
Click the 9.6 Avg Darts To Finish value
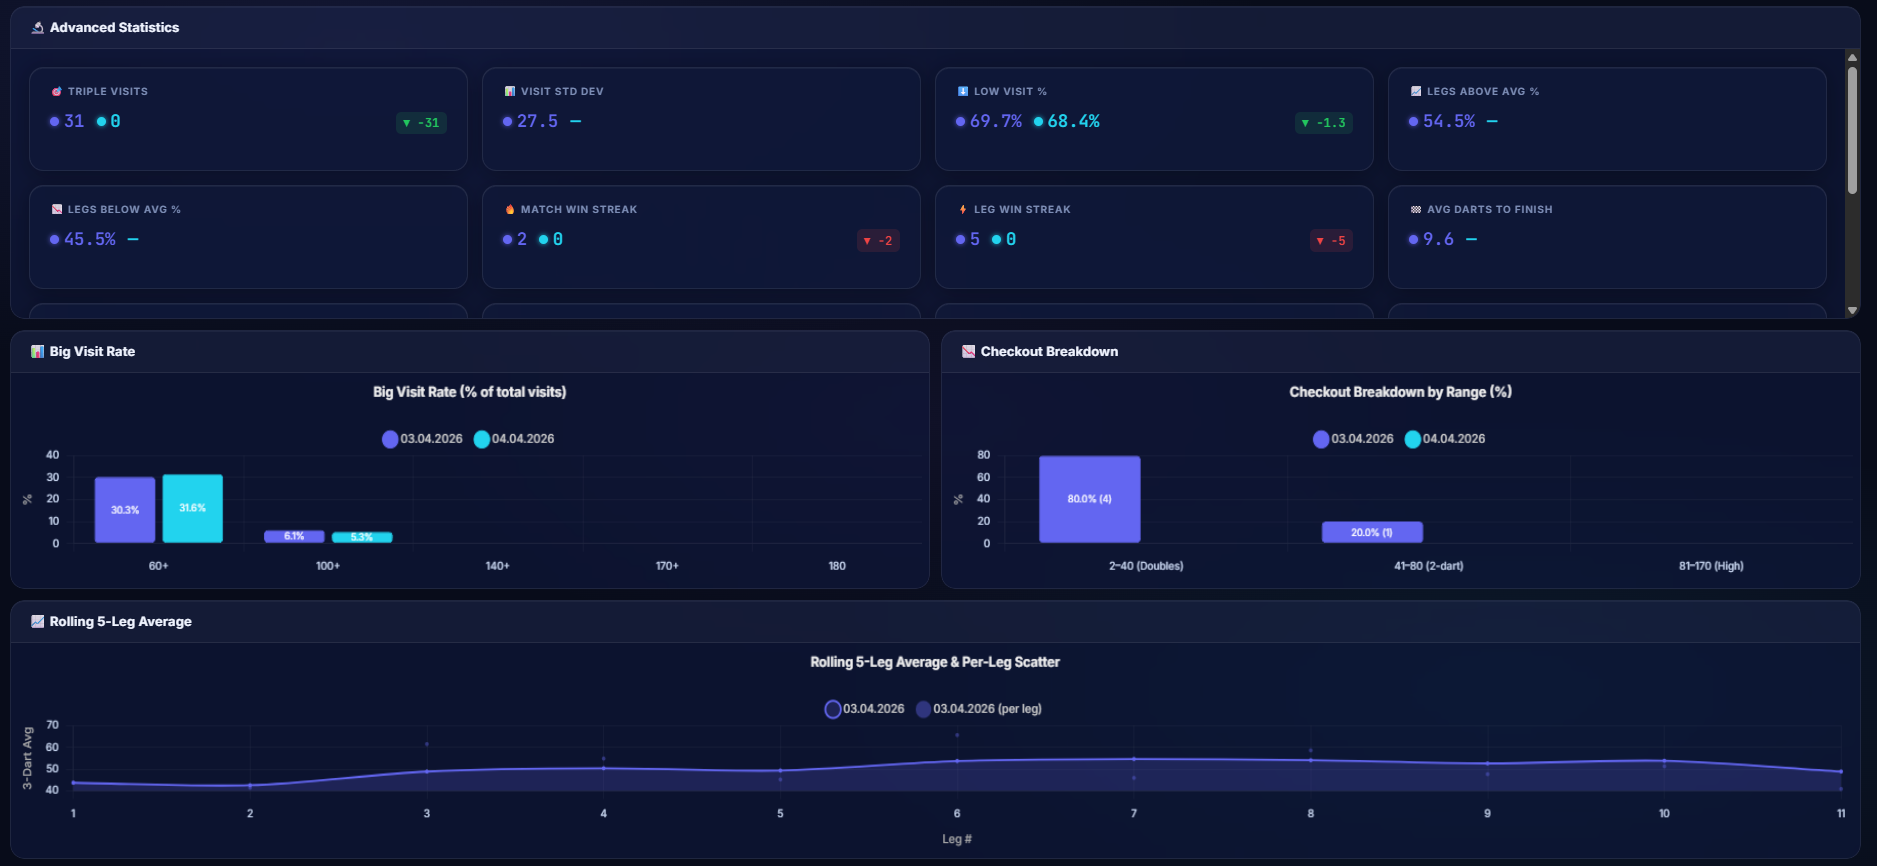[x=1438, y=239]
